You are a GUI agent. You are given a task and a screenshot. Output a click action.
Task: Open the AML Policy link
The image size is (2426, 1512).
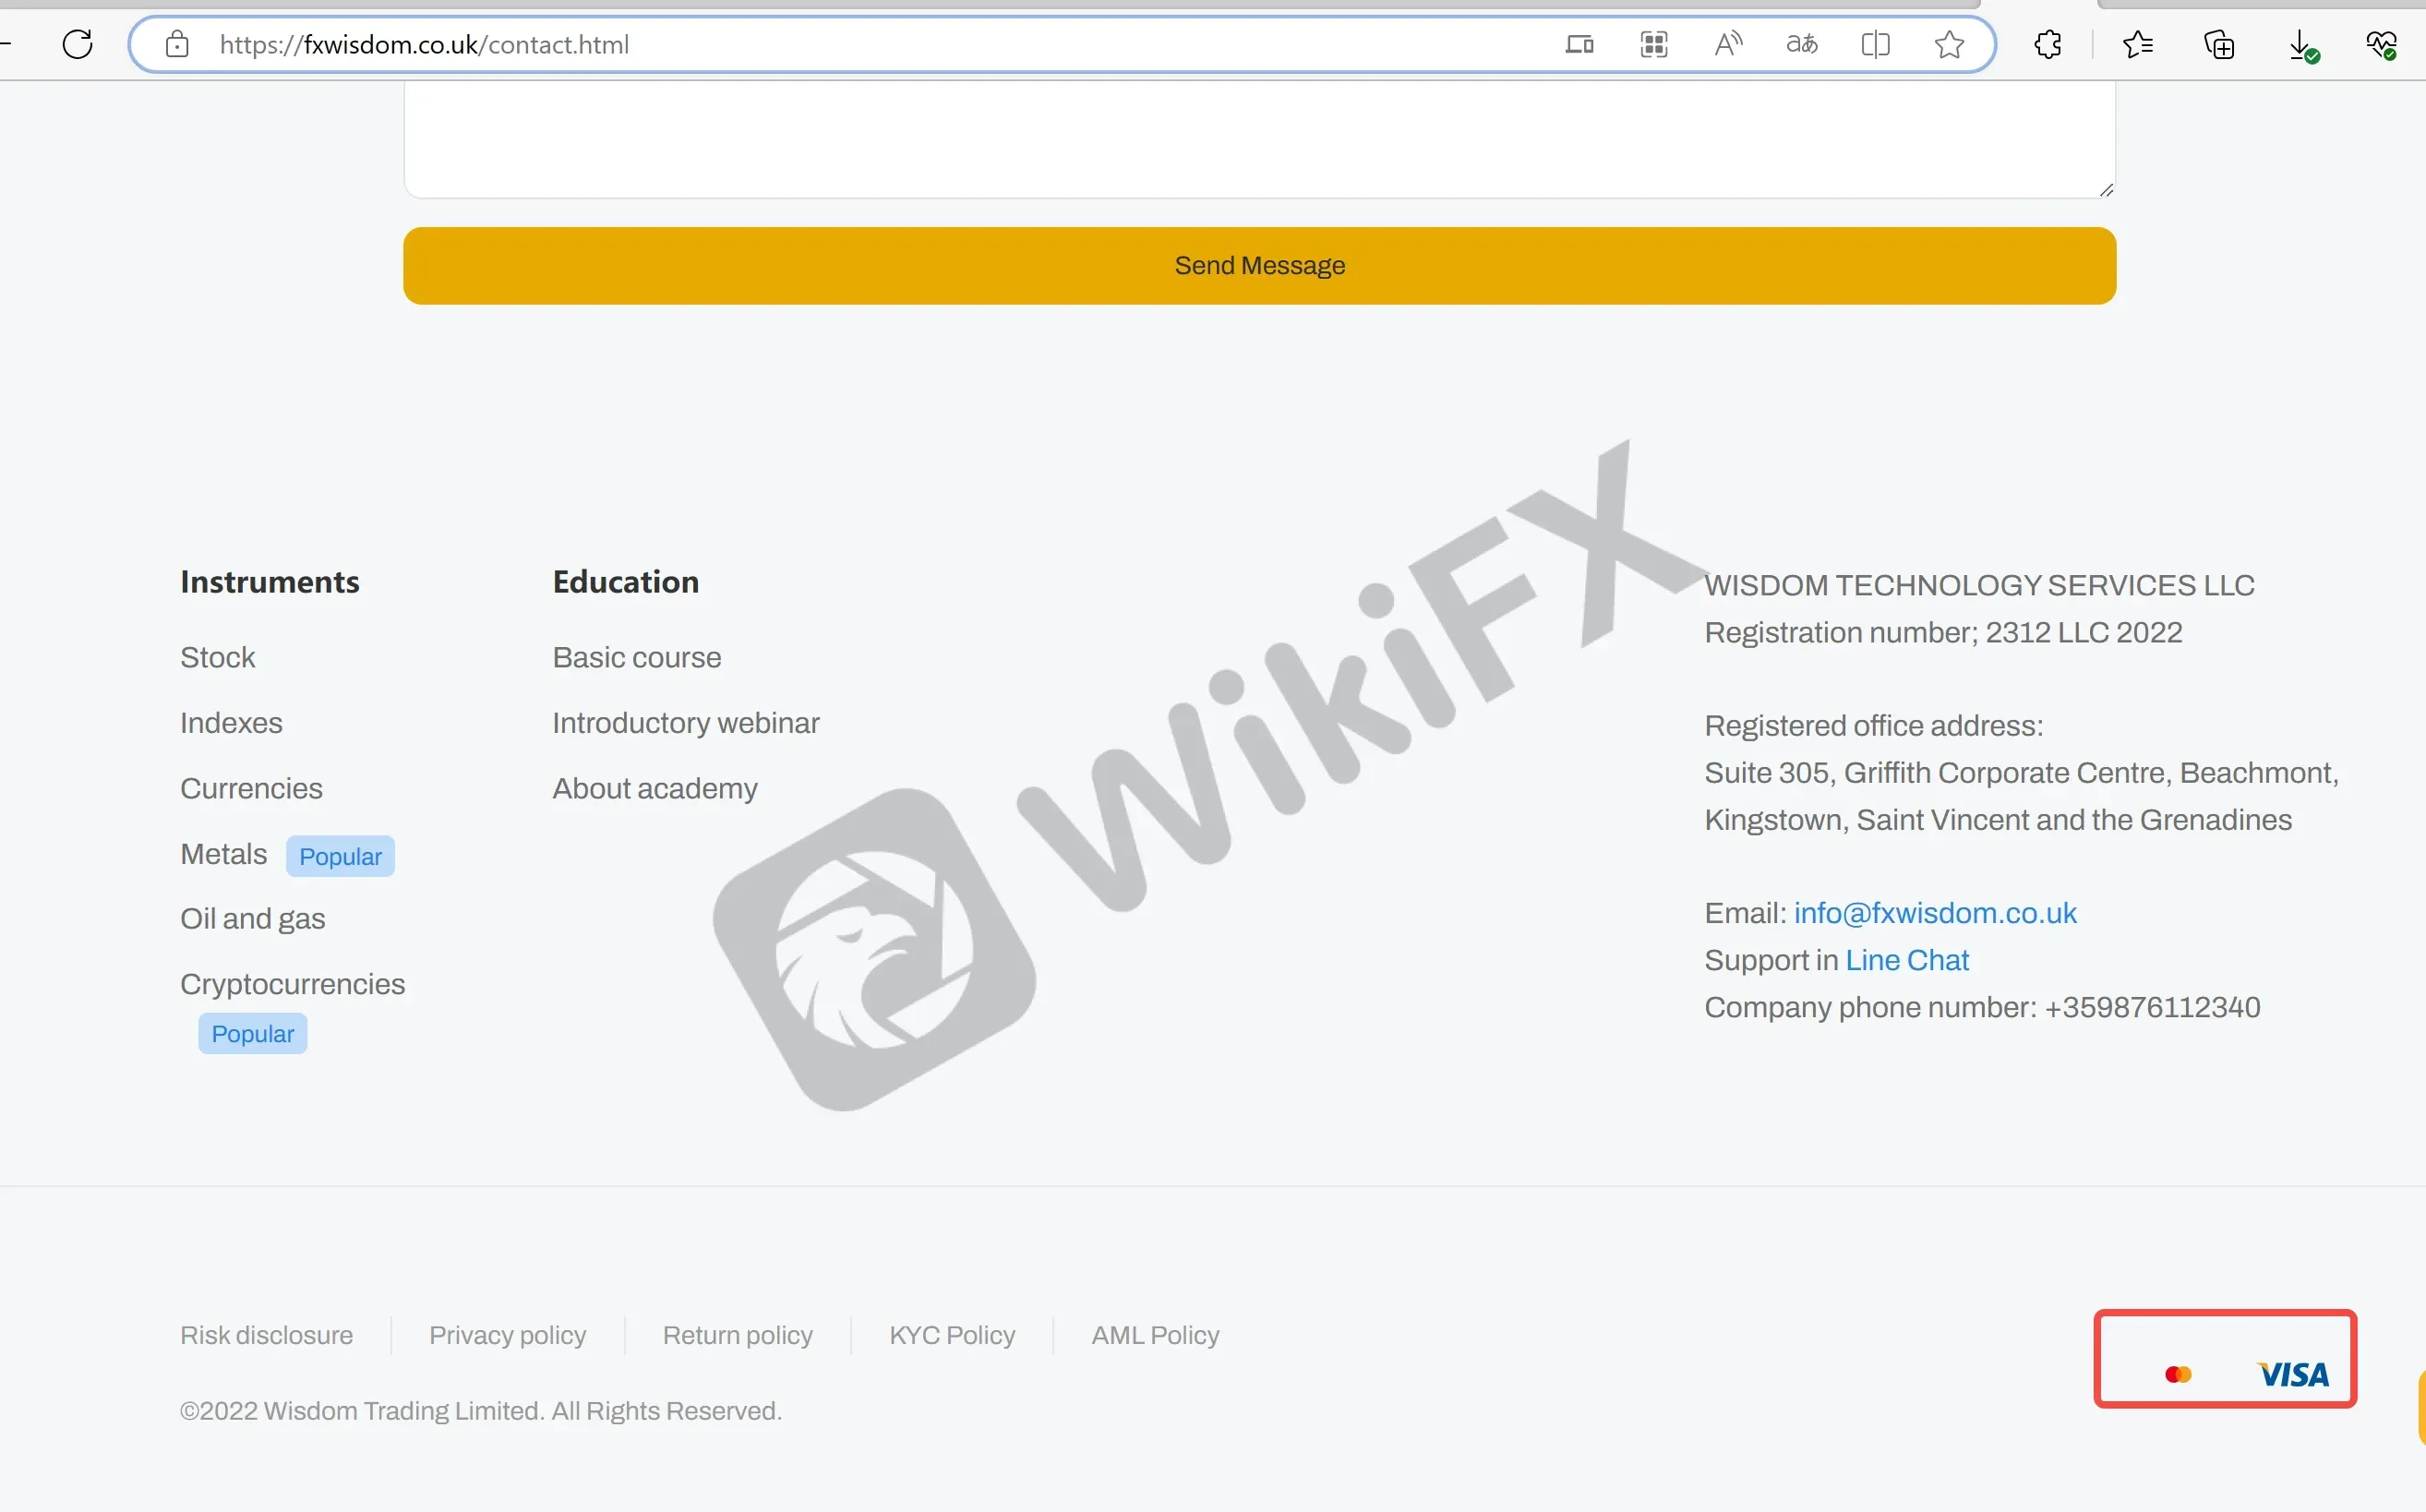pos(1155,1335)
